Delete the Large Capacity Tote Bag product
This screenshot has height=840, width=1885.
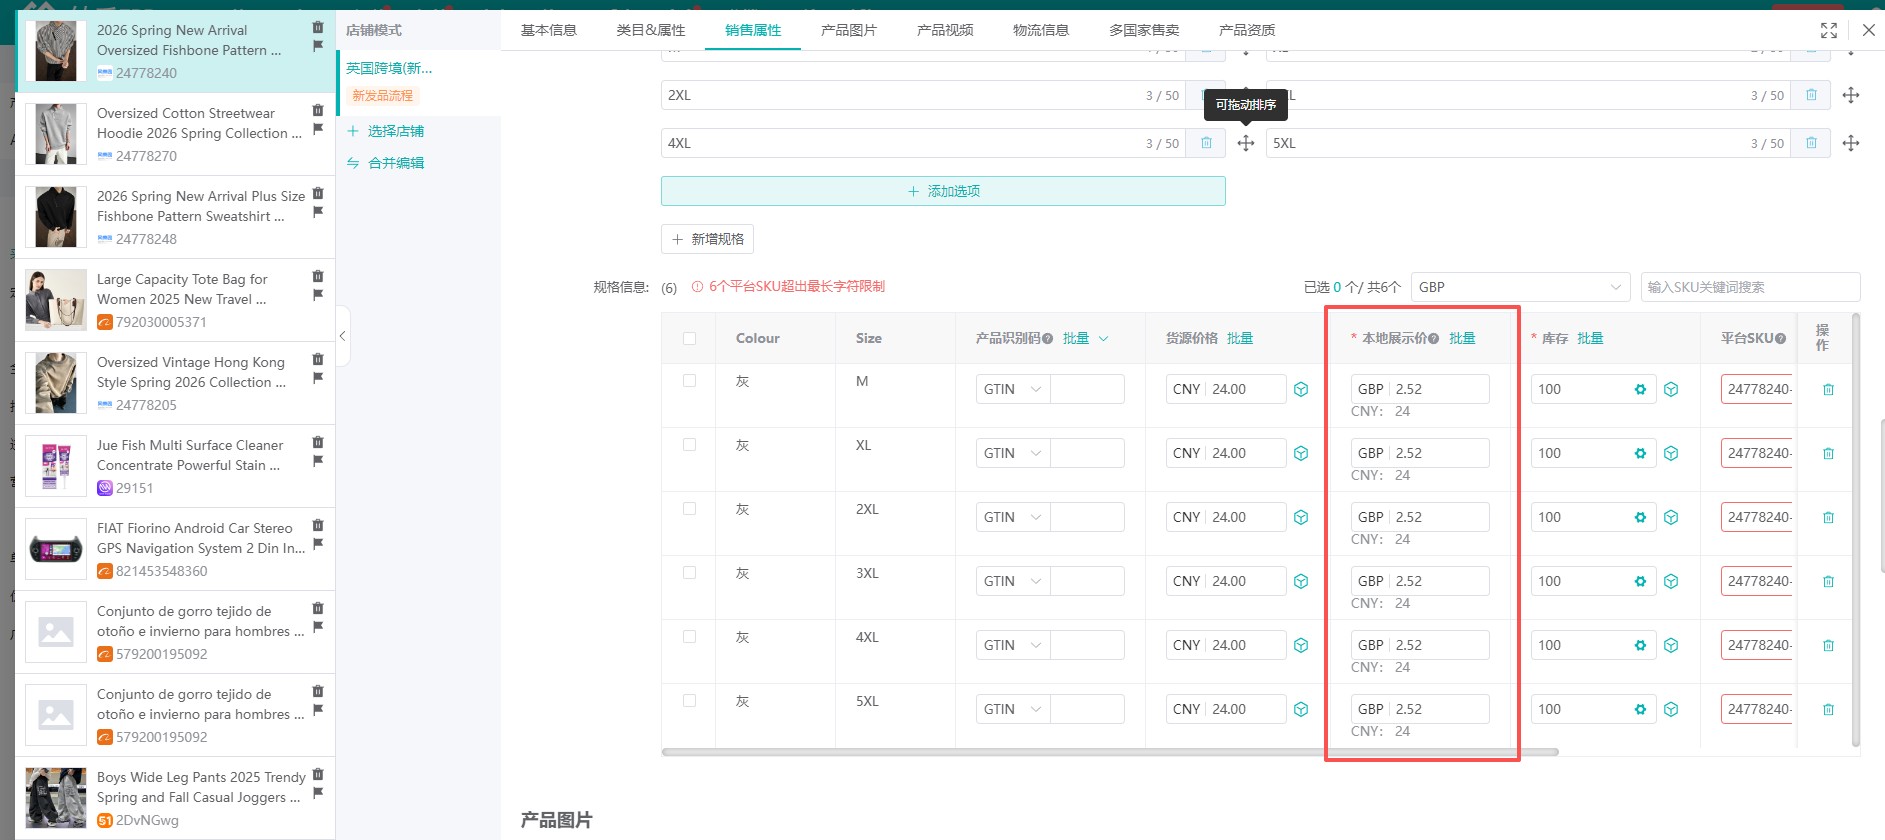318,276
